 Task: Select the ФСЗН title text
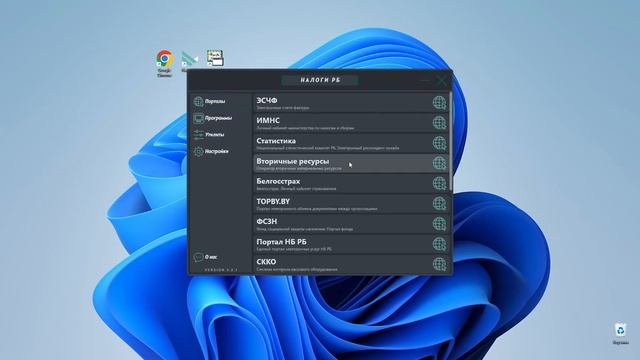pos(267,221)
